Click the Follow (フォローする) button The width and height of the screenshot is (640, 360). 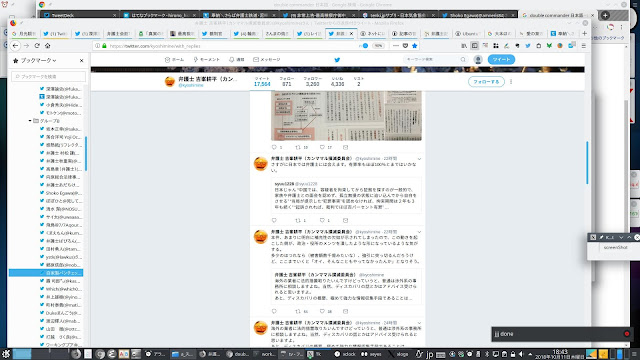(x=486, y=82)
